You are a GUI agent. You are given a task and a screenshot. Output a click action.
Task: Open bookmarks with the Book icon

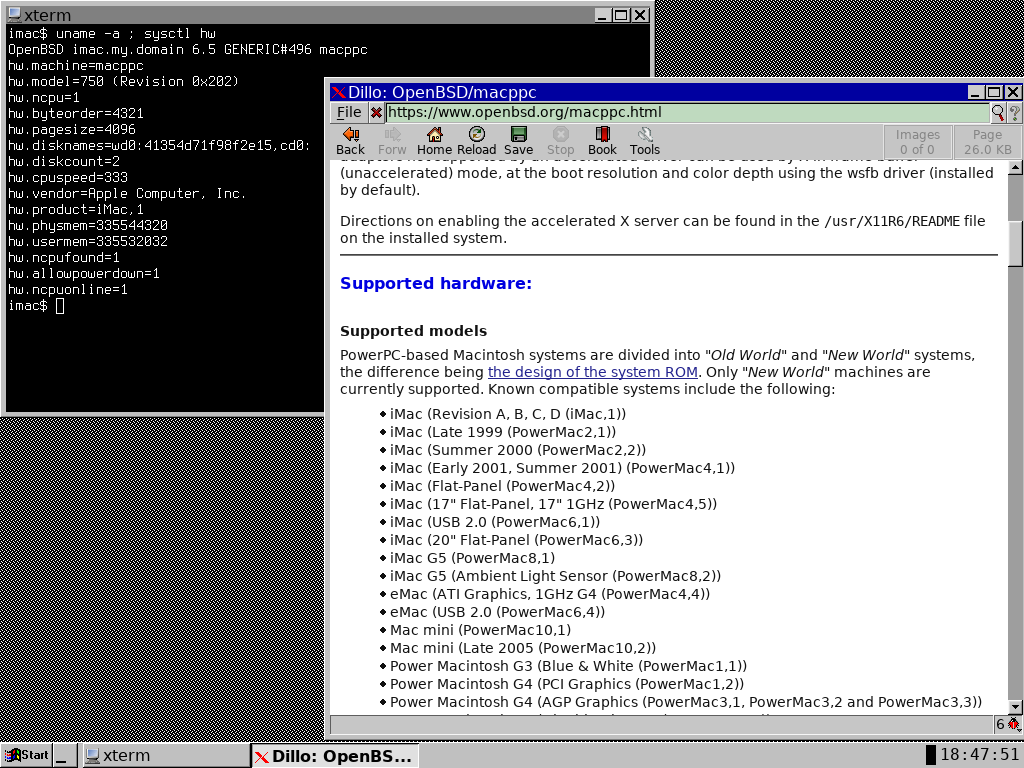click(x=602, y=141)
